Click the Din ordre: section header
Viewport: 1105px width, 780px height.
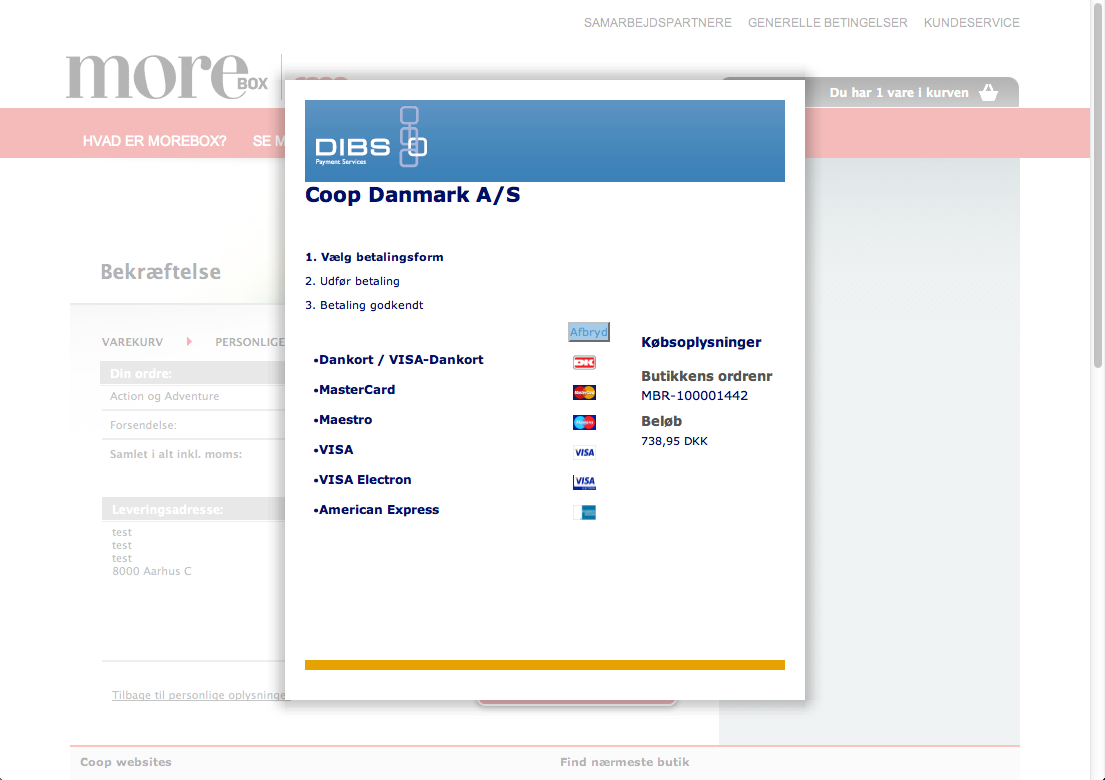[192, 373]
